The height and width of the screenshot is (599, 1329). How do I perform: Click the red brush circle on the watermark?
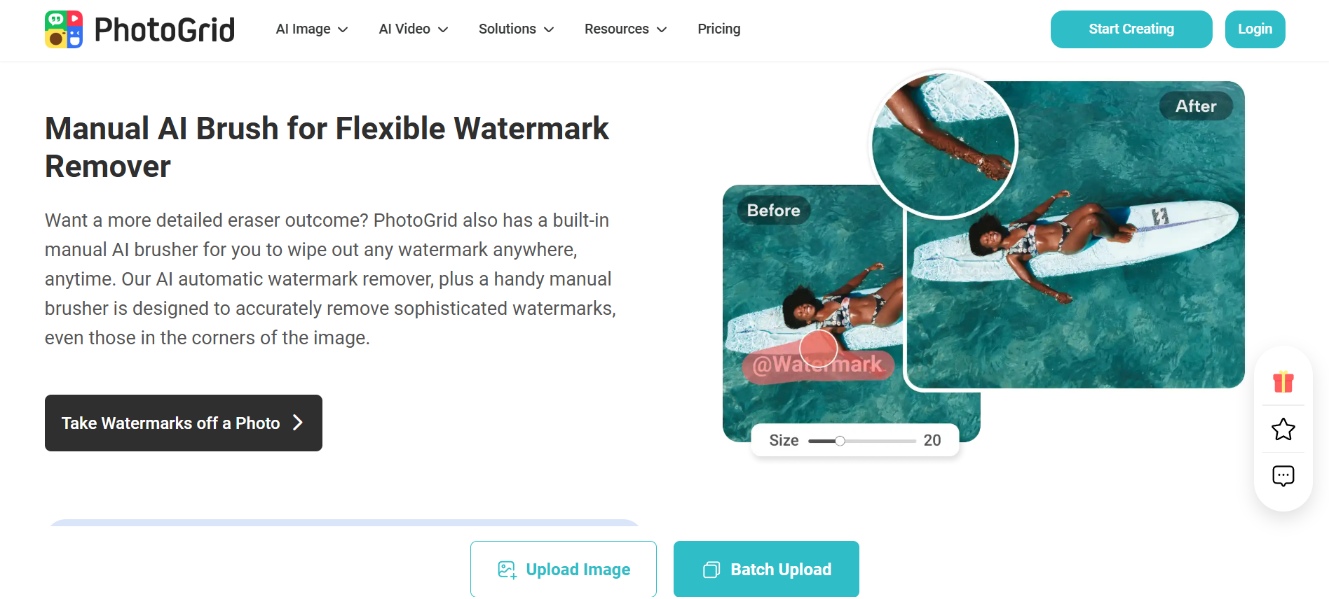tap(818, 348)
